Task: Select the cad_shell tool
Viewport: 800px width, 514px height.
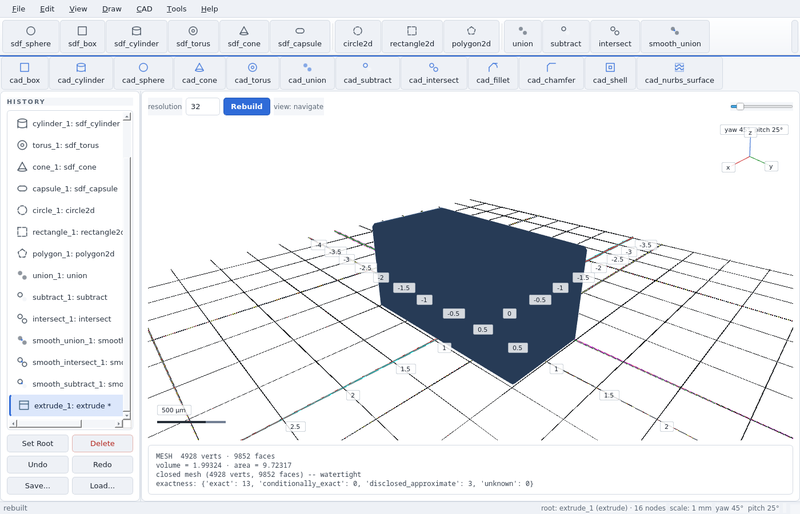Action: (x=610, y=74)
